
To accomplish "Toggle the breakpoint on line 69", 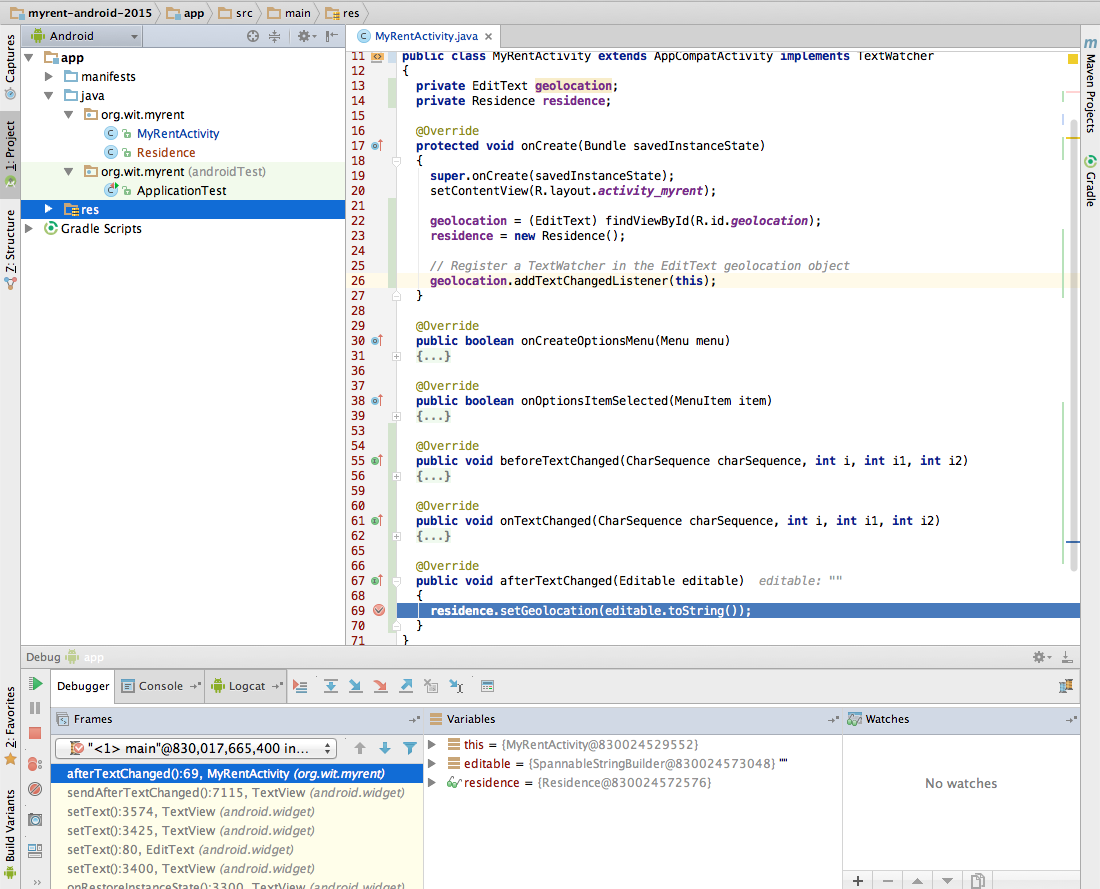I will [379, 609].
